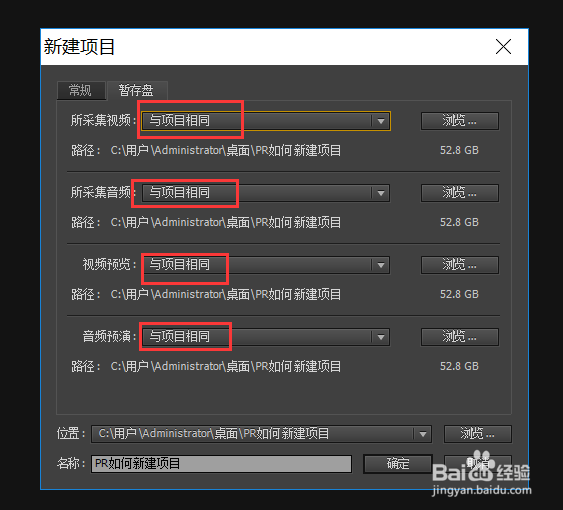This screenshot has height=510, width=563.
Task: Browse folder for 所采集视频
Action: tap(460, 121)
